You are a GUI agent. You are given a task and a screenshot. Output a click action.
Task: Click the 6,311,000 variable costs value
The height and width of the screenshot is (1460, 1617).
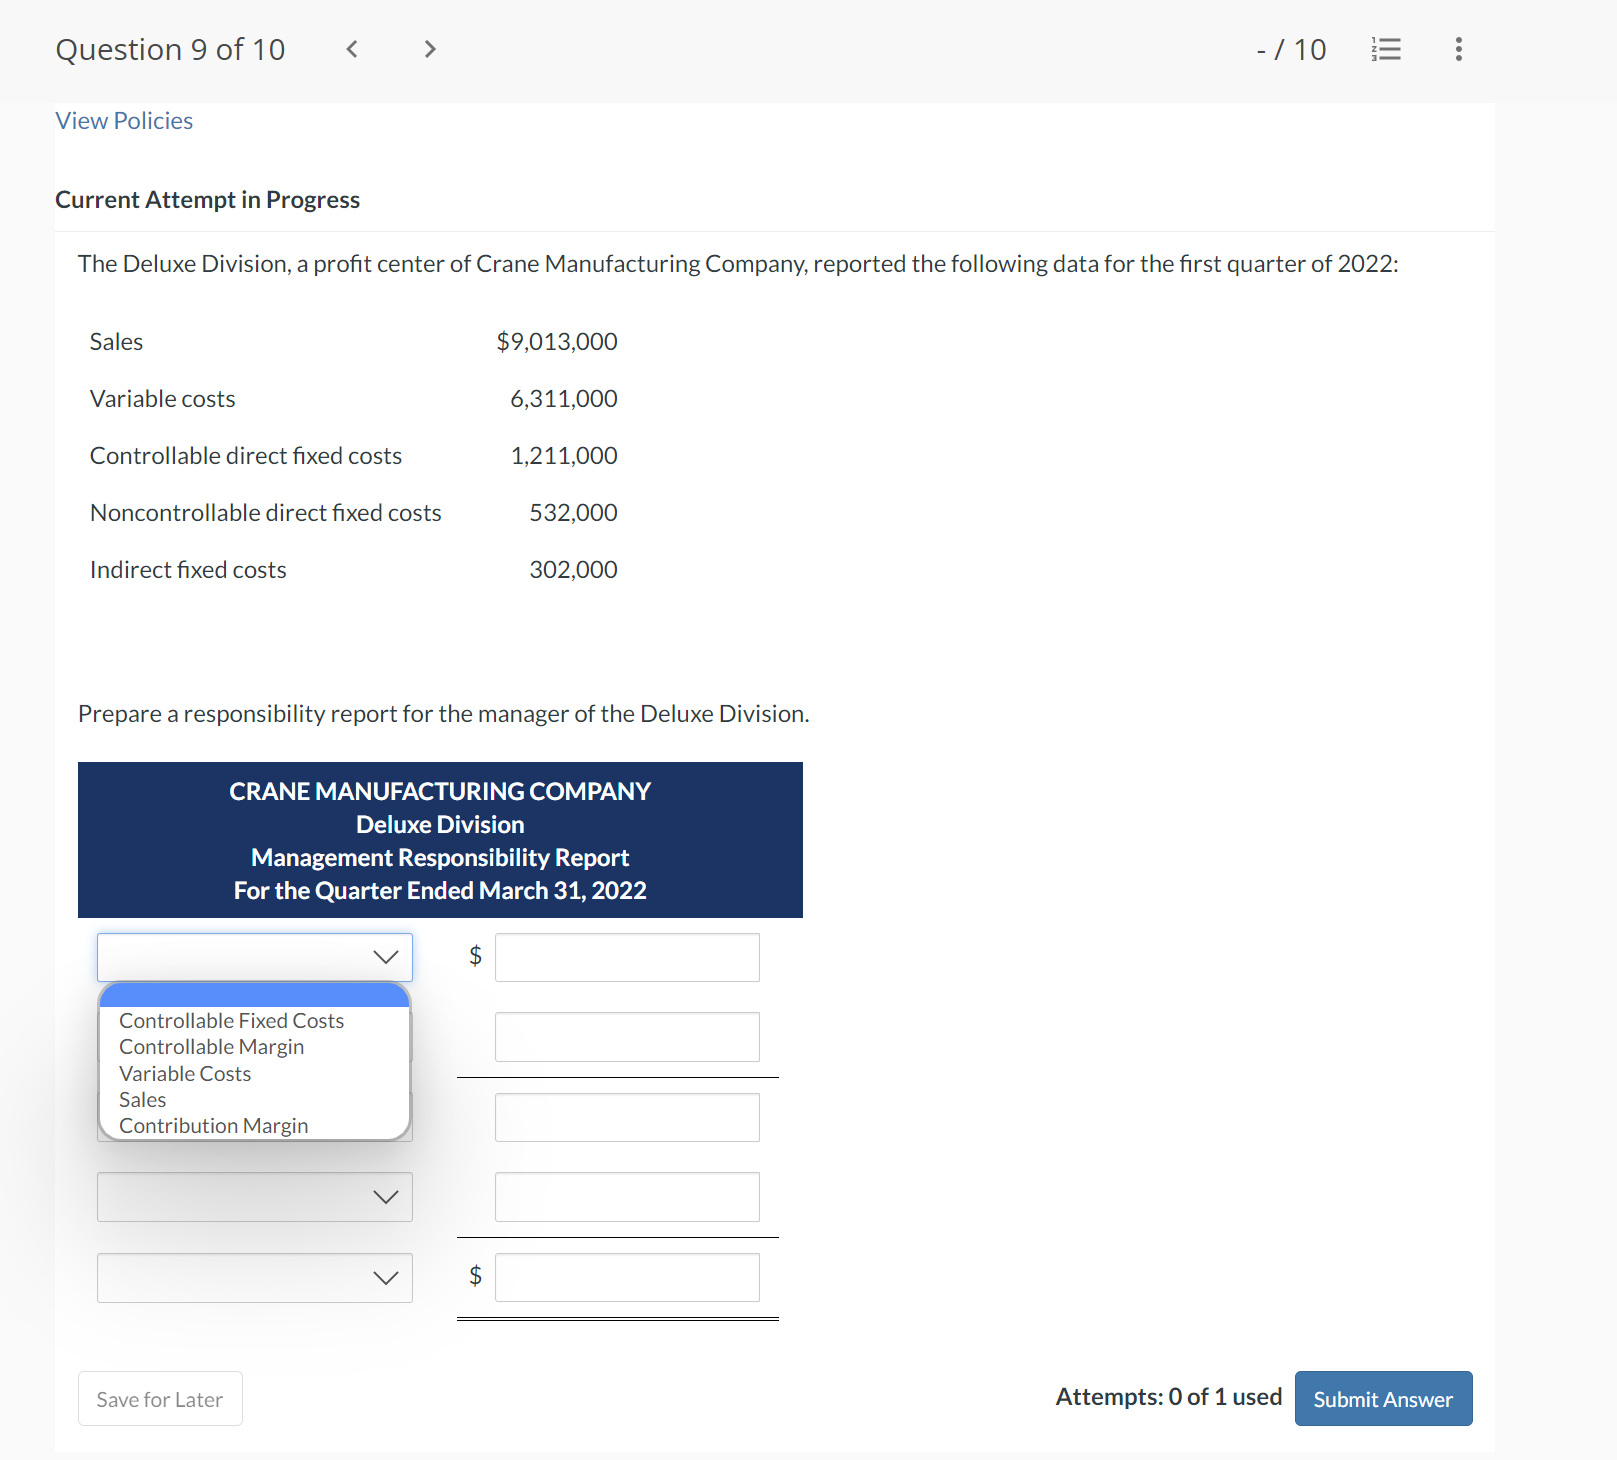click(564, 399)
